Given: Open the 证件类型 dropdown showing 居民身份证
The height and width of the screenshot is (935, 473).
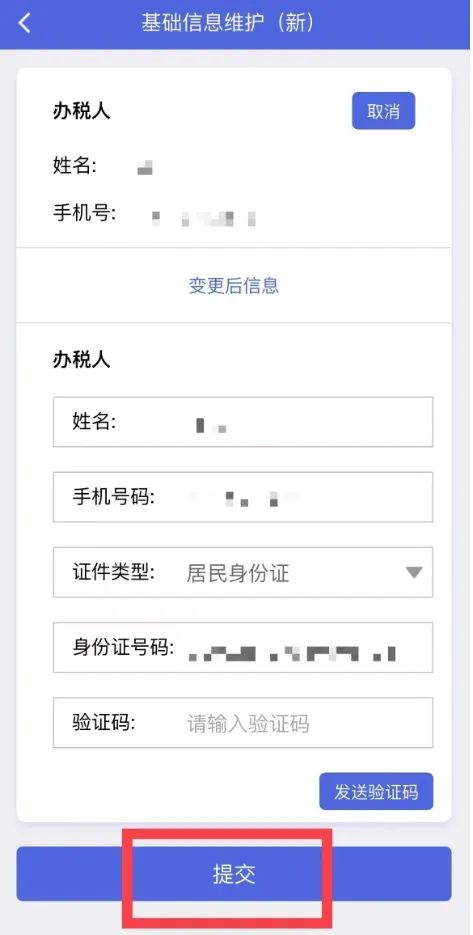Looking at the screenshot, I should (x=243, y=572).
